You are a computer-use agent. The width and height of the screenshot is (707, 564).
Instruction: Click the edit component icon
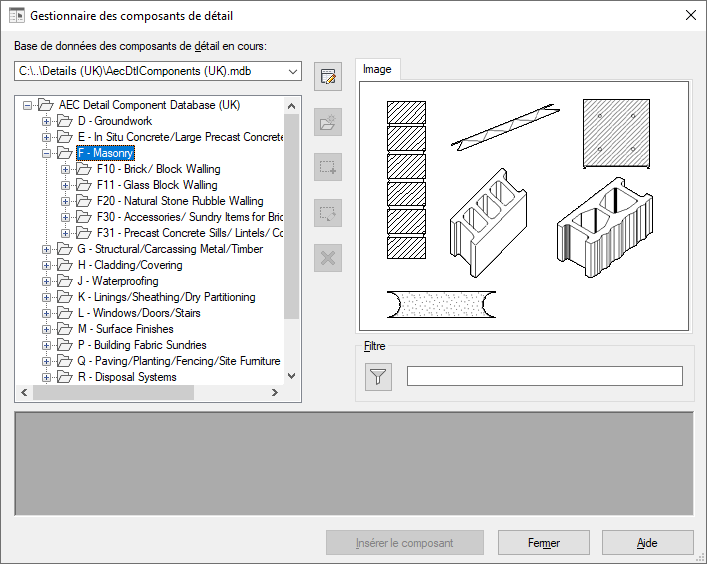pos(328,213)
